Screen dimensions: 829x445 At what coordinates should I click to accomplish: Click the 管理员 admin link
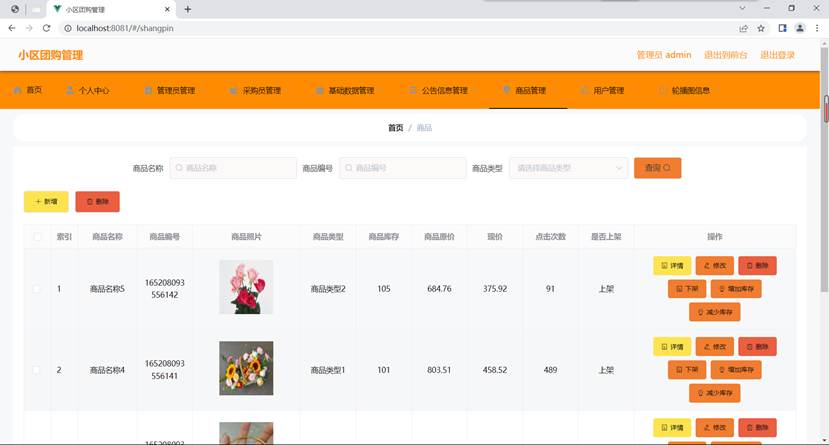[664, 55]
